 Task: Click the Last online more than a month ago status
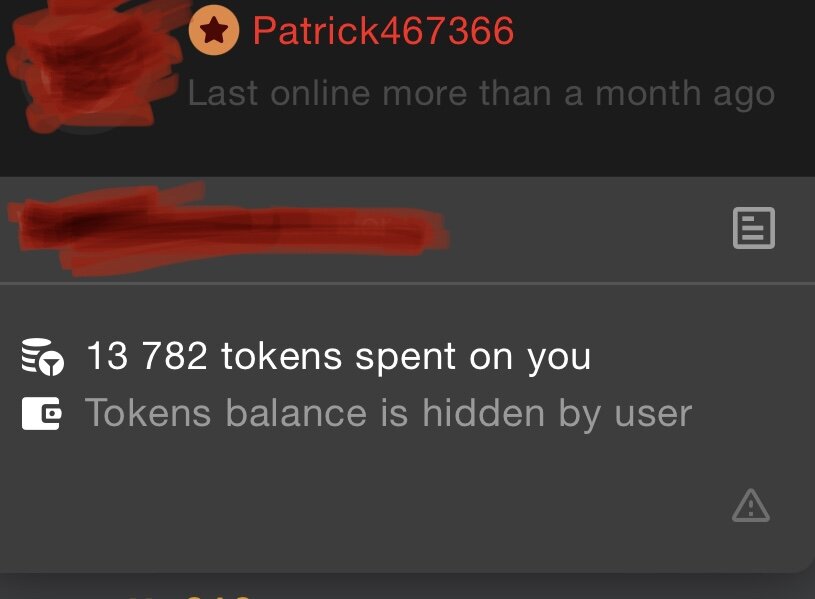(x=481, y=94)
